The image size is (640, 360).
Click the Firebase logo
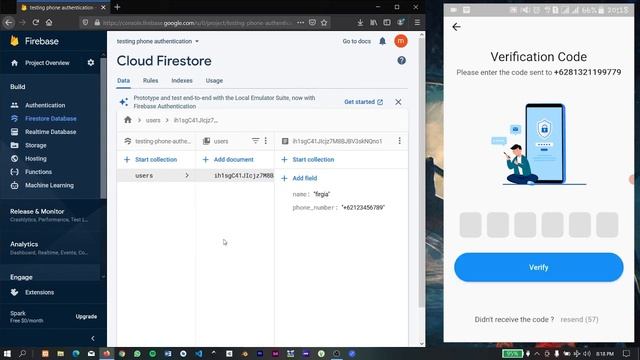(x=34, y=41)
